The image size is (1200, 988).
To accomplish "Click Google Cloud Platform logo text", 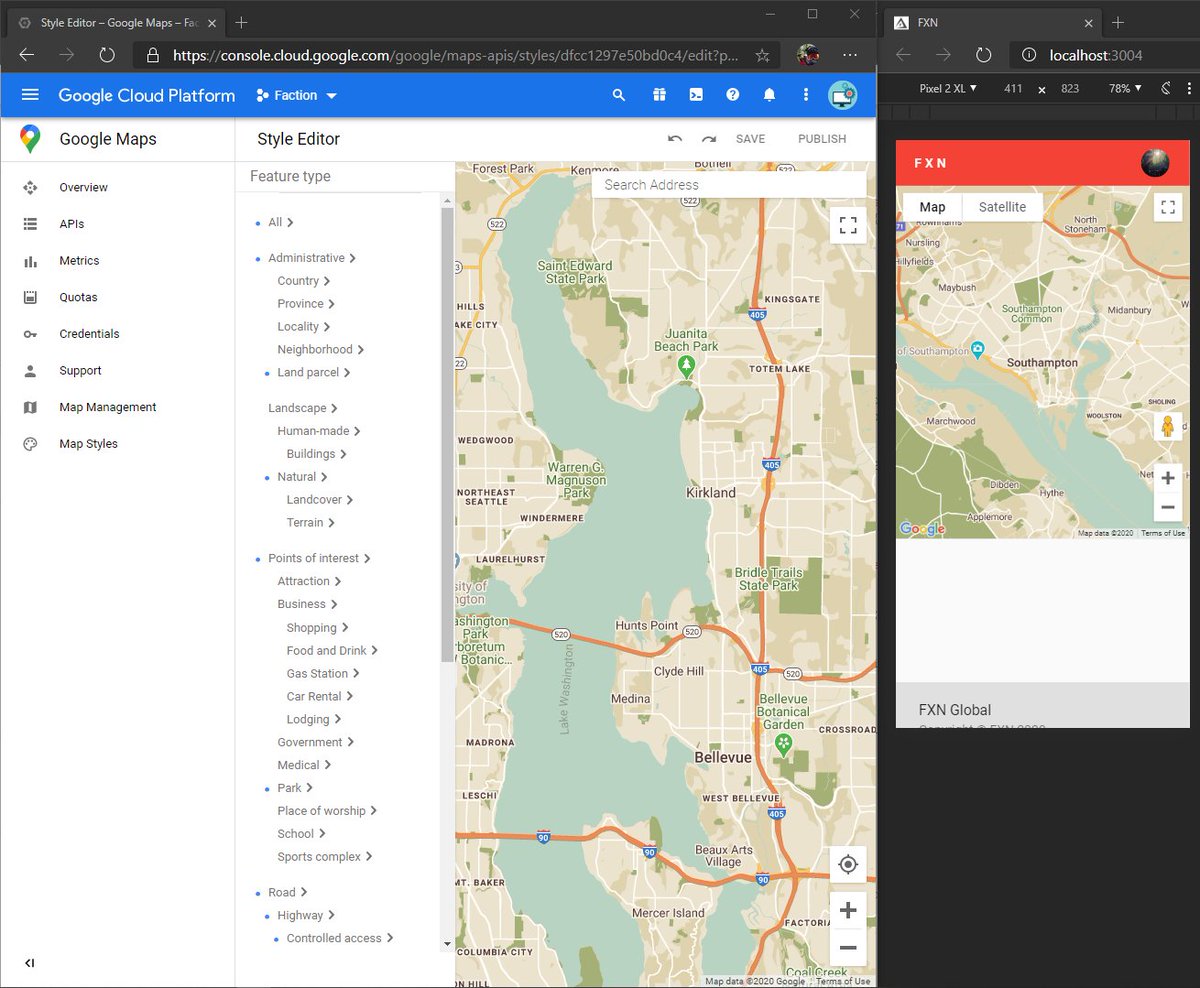I will point(147,95).
